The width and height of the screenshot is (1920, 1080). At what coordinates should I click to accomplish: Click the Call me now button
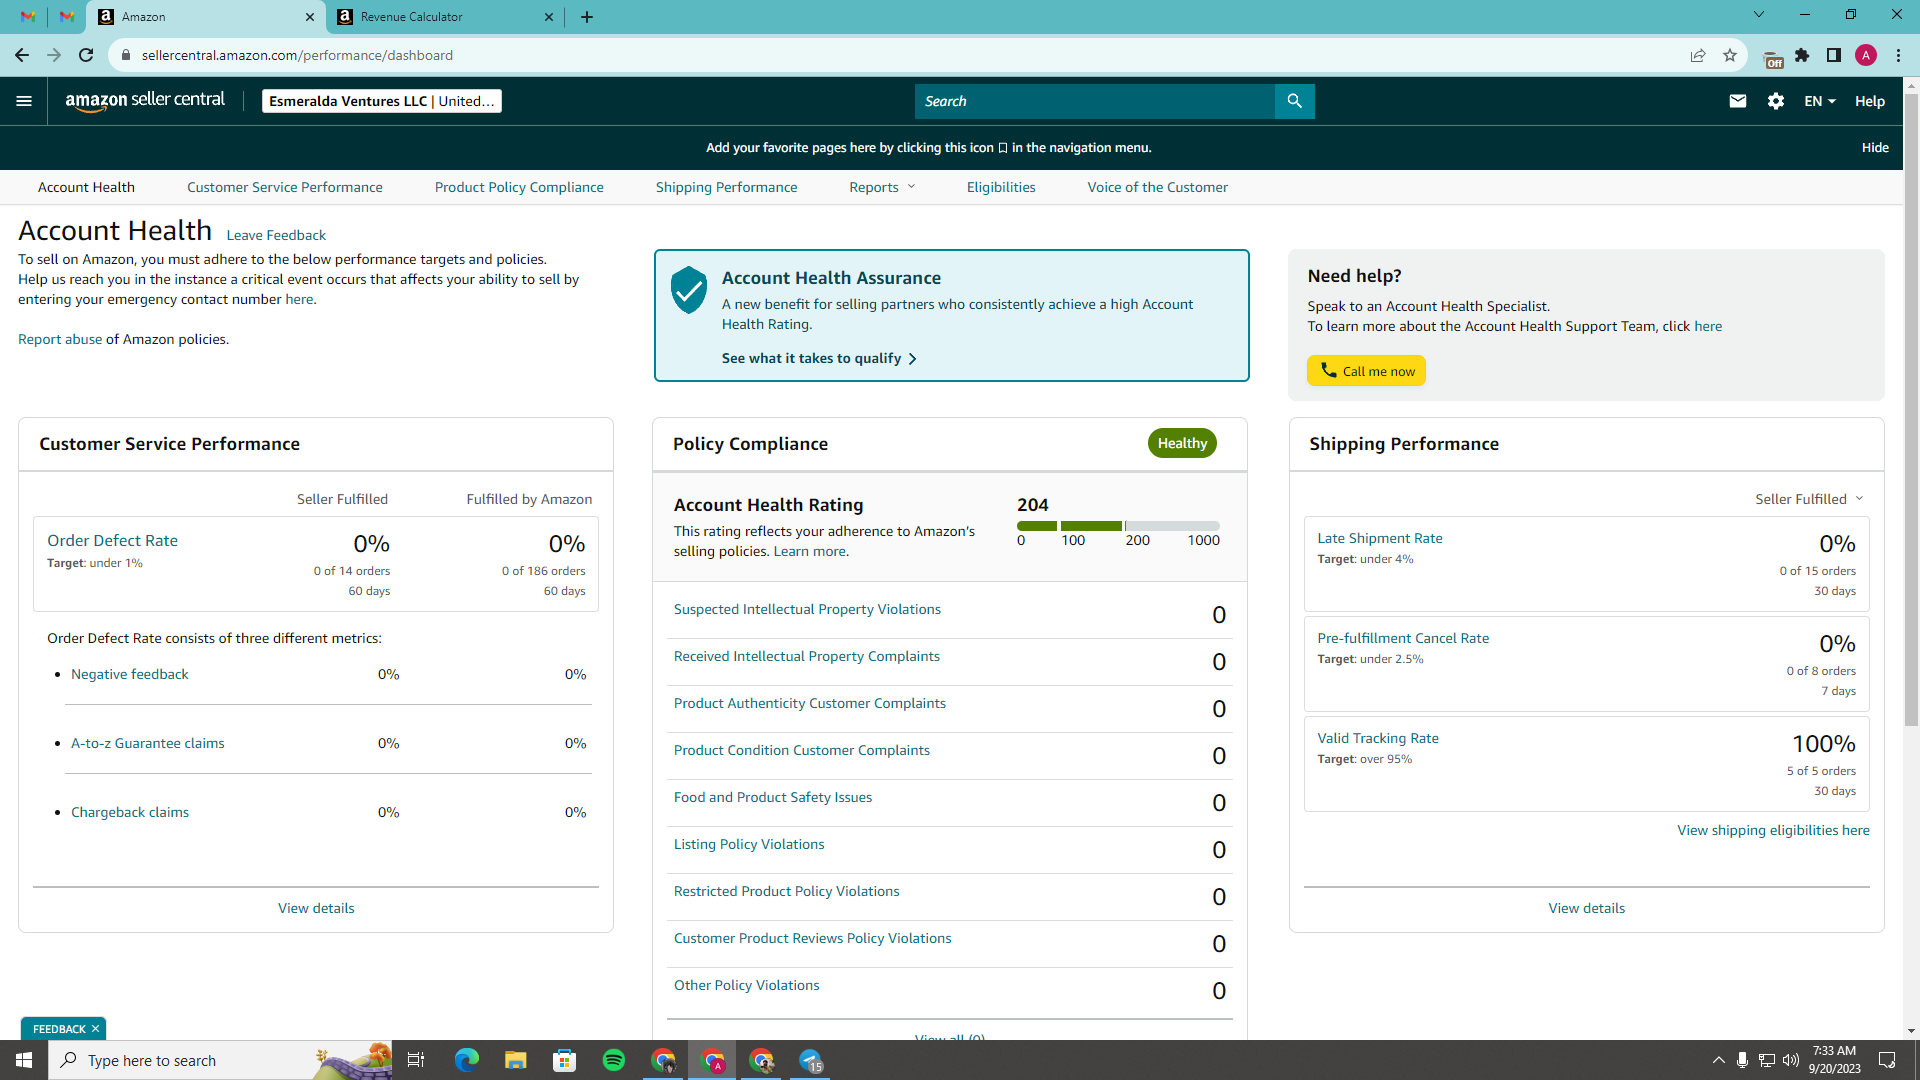click(x=1366, y=371)
